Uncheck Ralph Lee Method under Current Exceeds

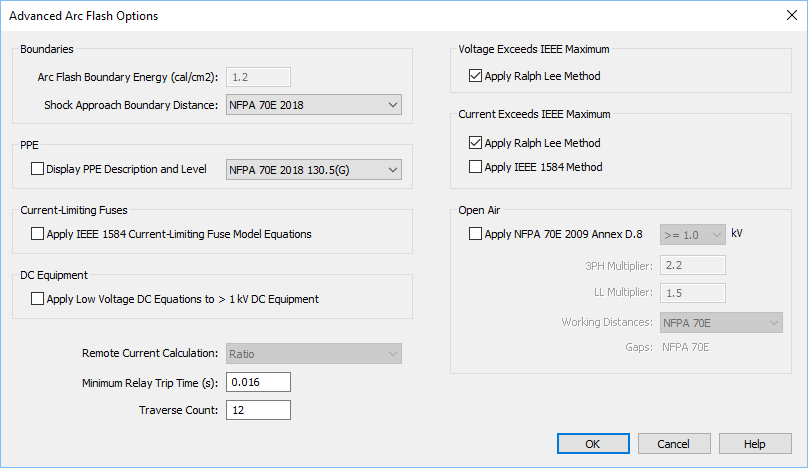click(475, 143)
